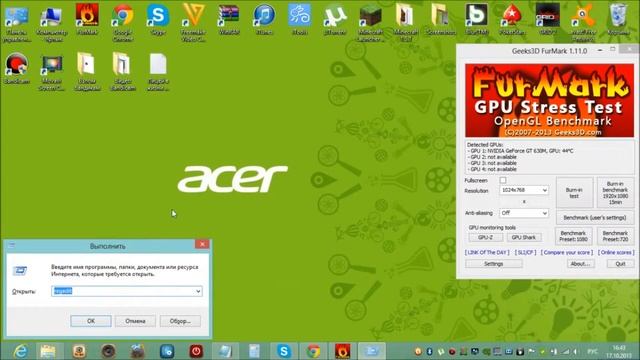
Task: Select the Recycle Bin desktop icon
Action: click(618, 19)
